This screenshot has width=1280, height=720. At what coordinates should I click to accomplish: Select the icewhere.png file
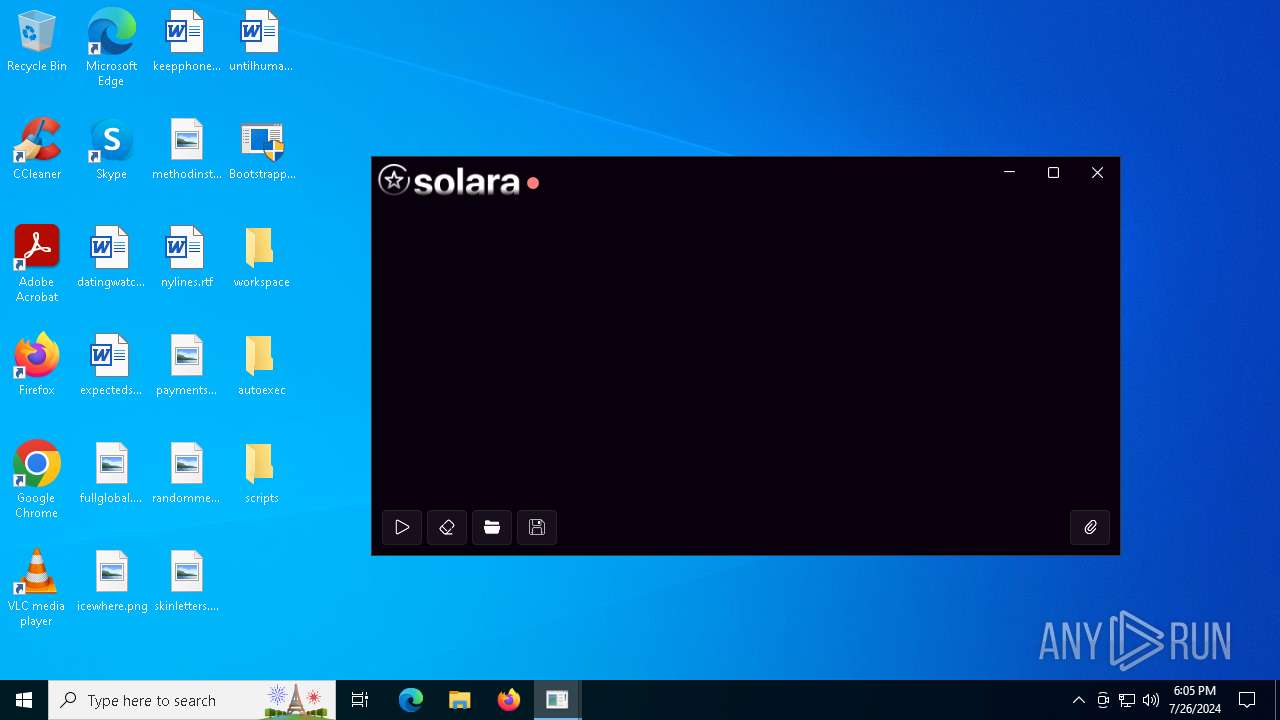[111, 582]
